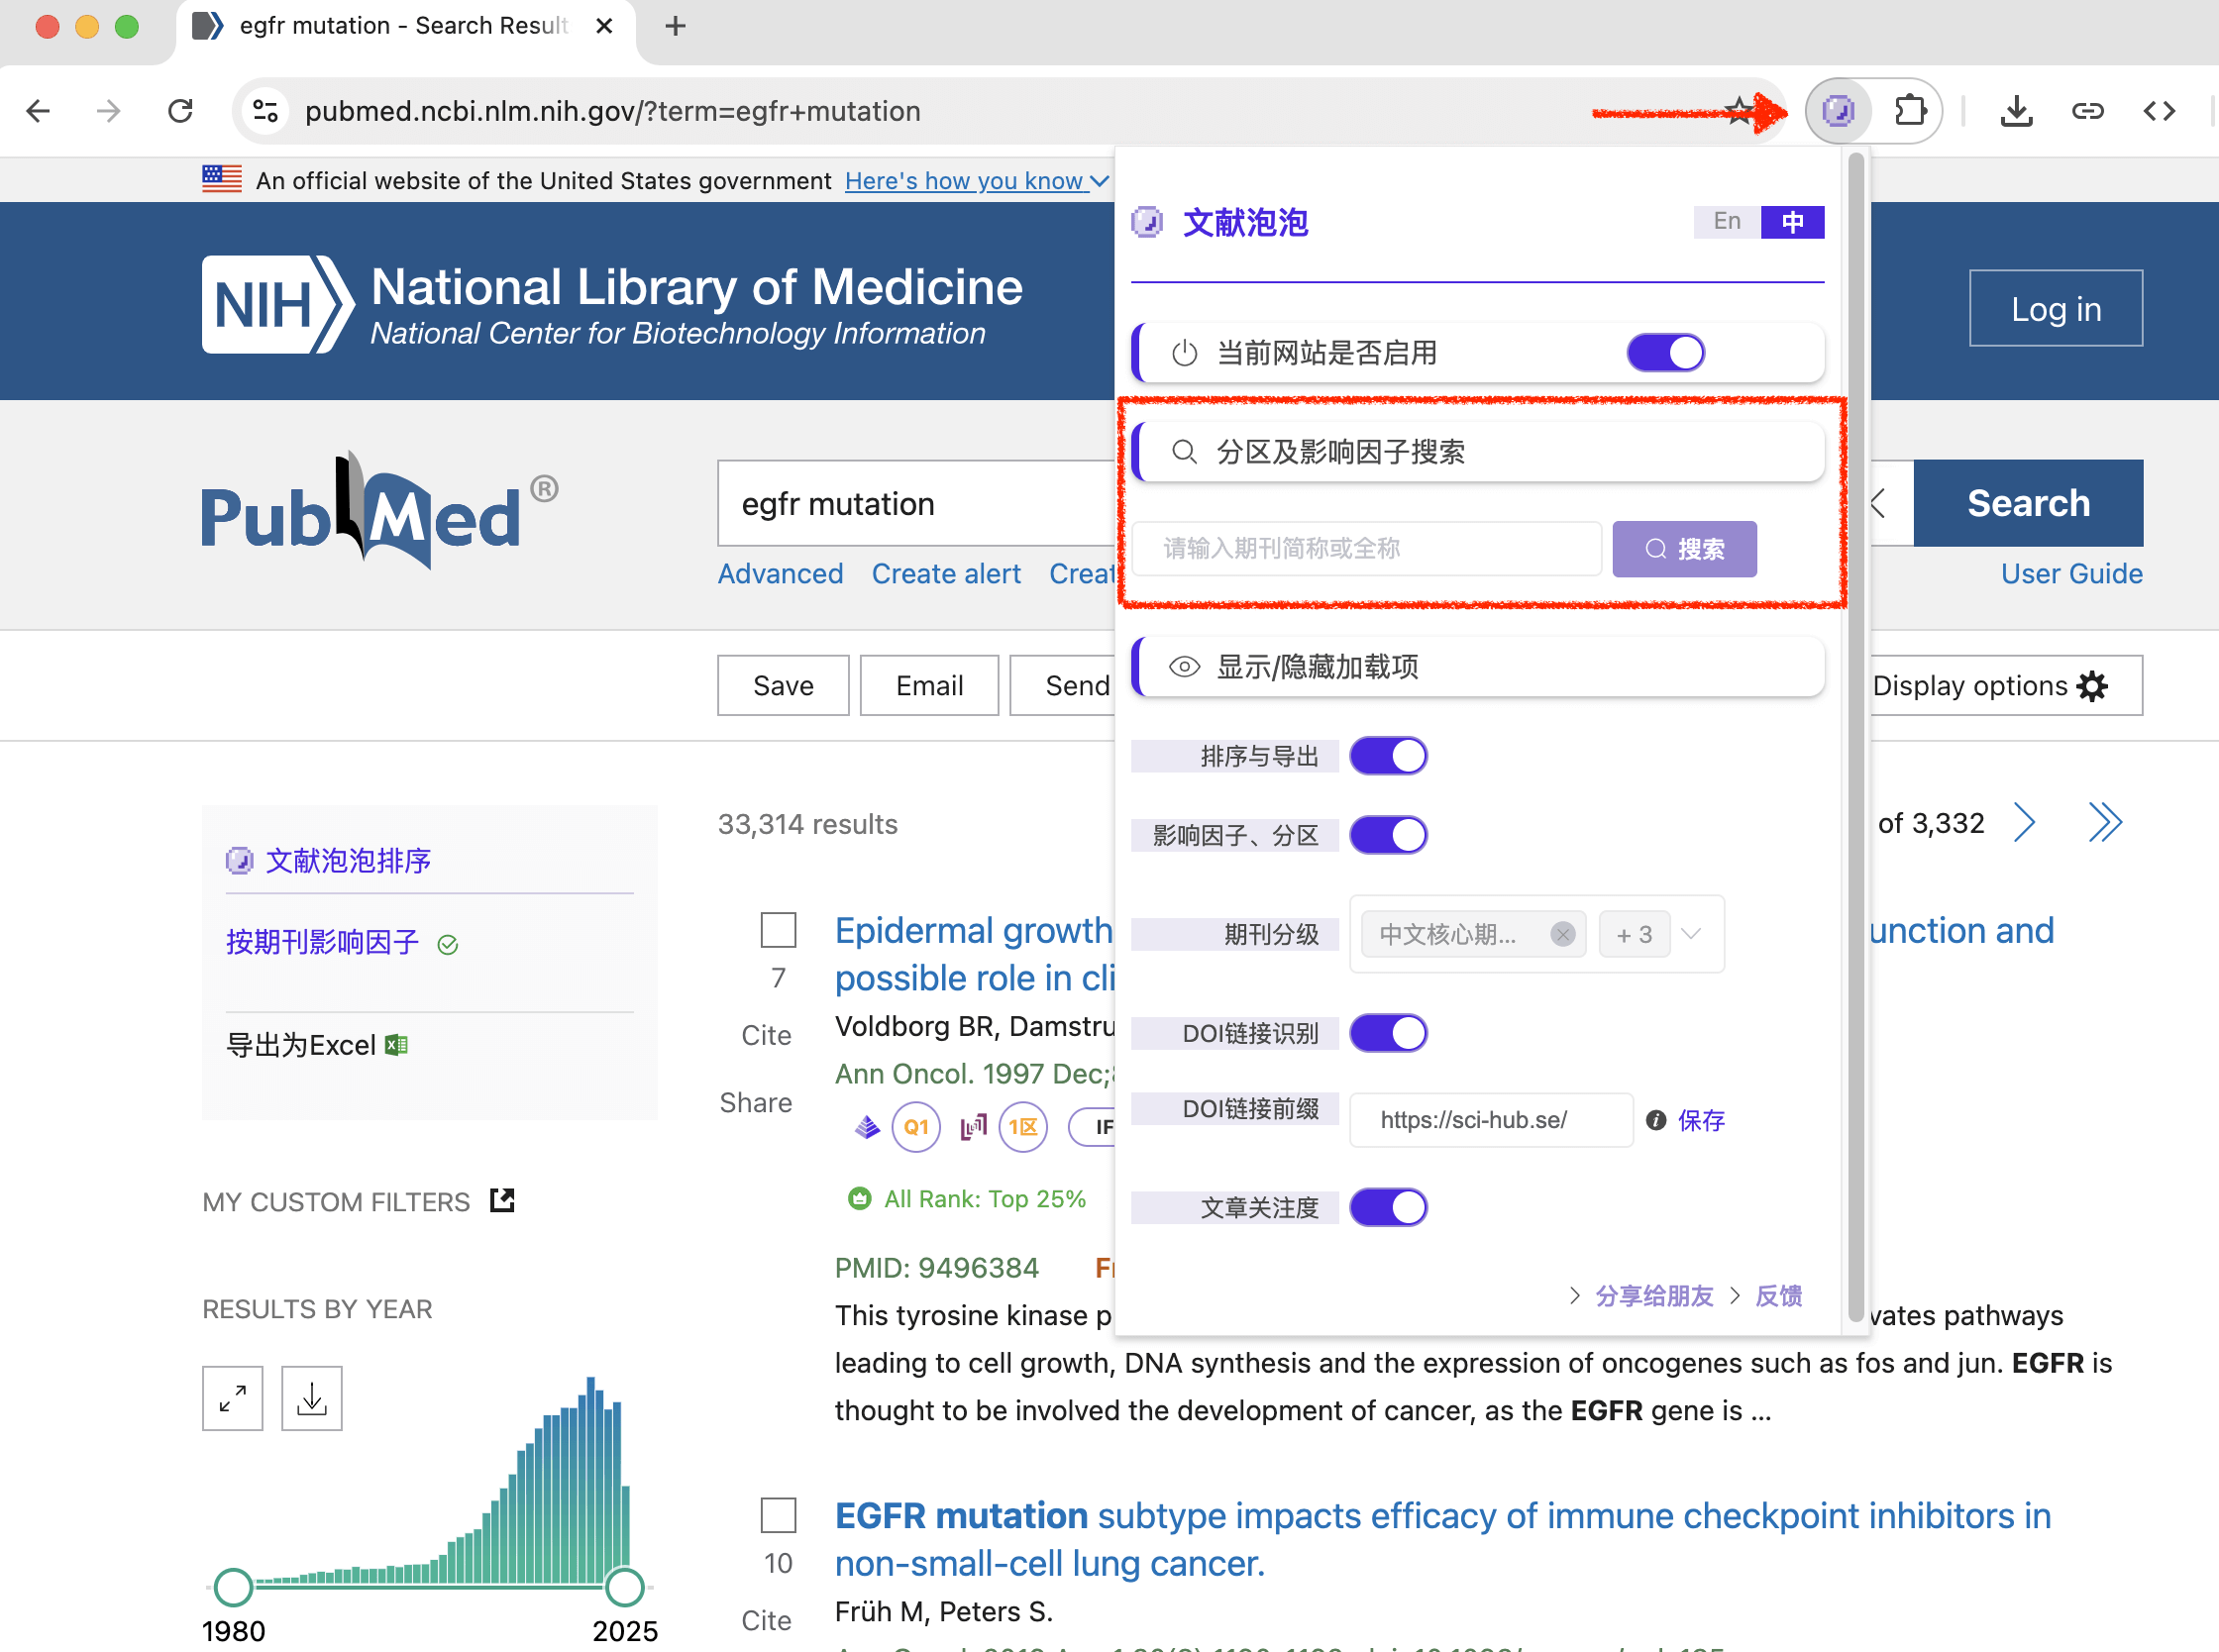
Task: Open the Create alert link
Action: click(946, 573)
